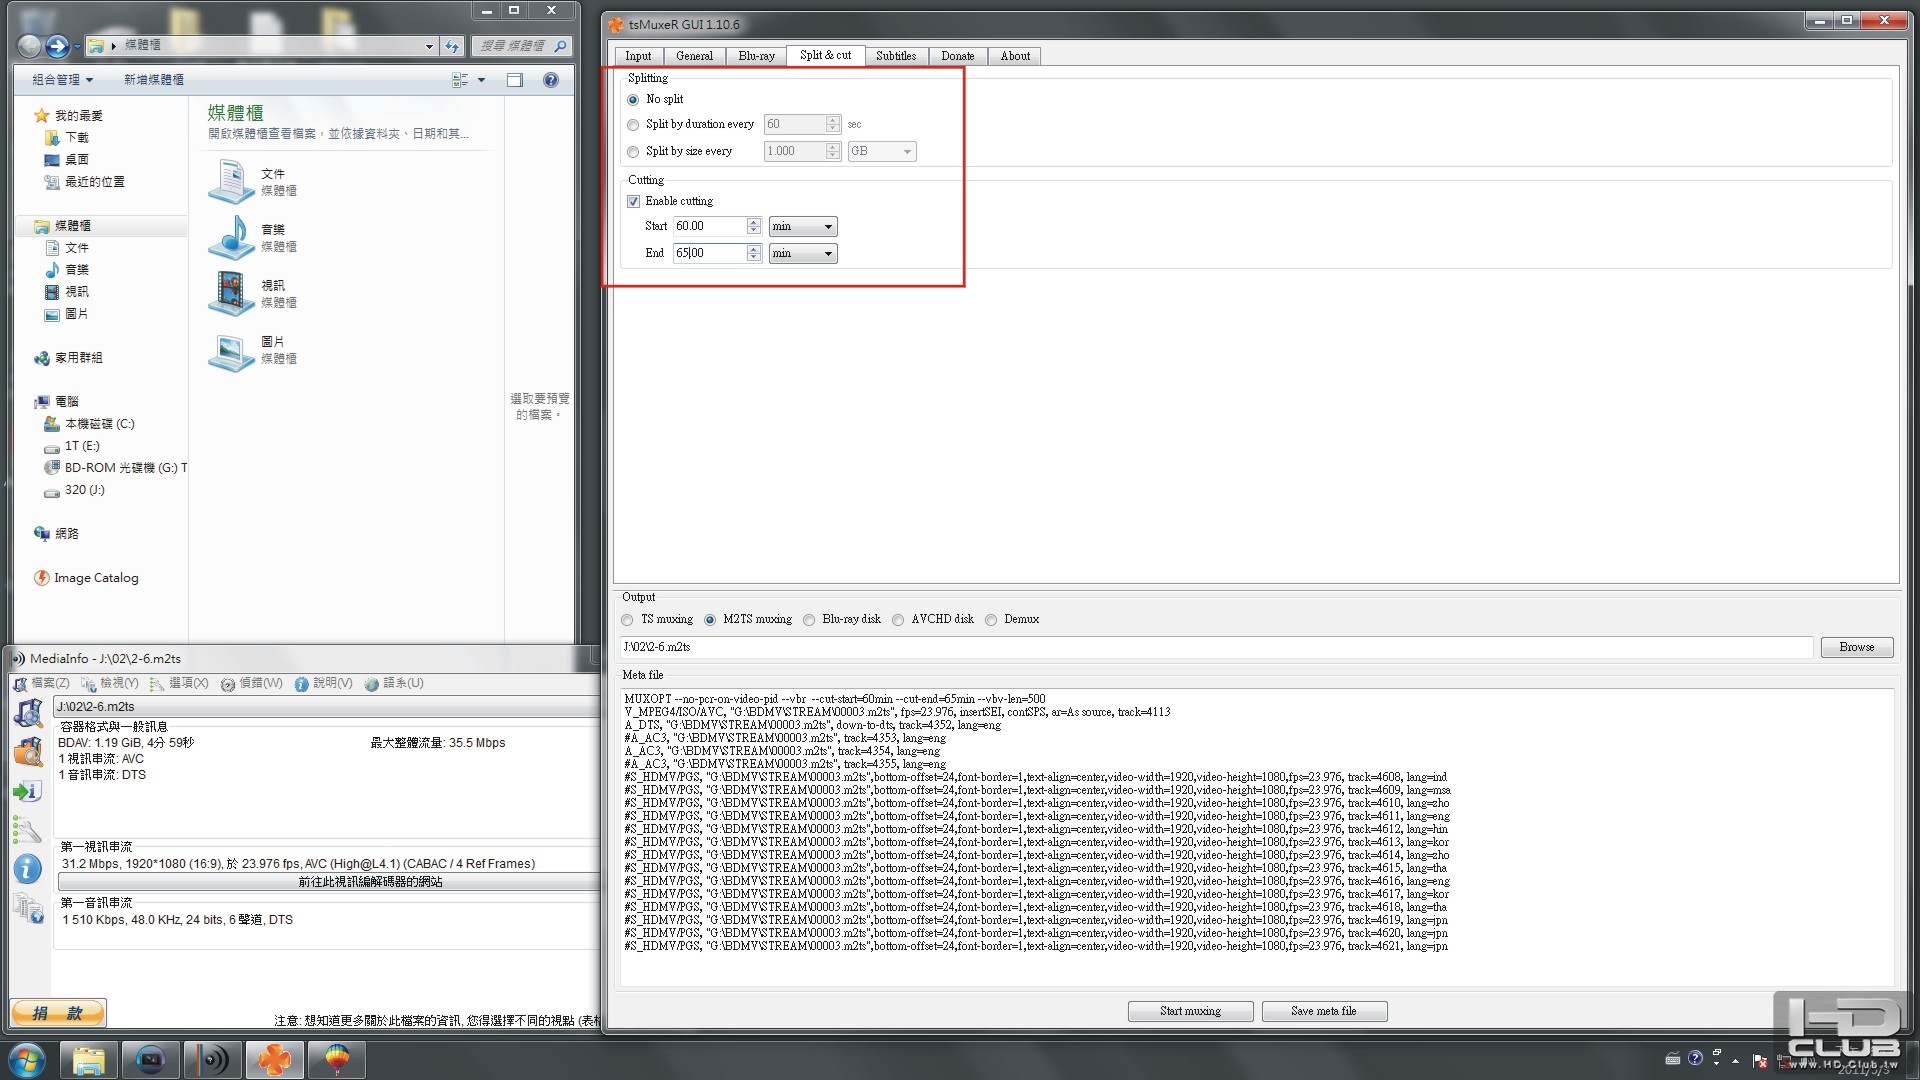The height and width of the screenshot is (1080, 1920).
Task: Click MediaInfo open folder icon in sidebar
Action: pos(28,751)
